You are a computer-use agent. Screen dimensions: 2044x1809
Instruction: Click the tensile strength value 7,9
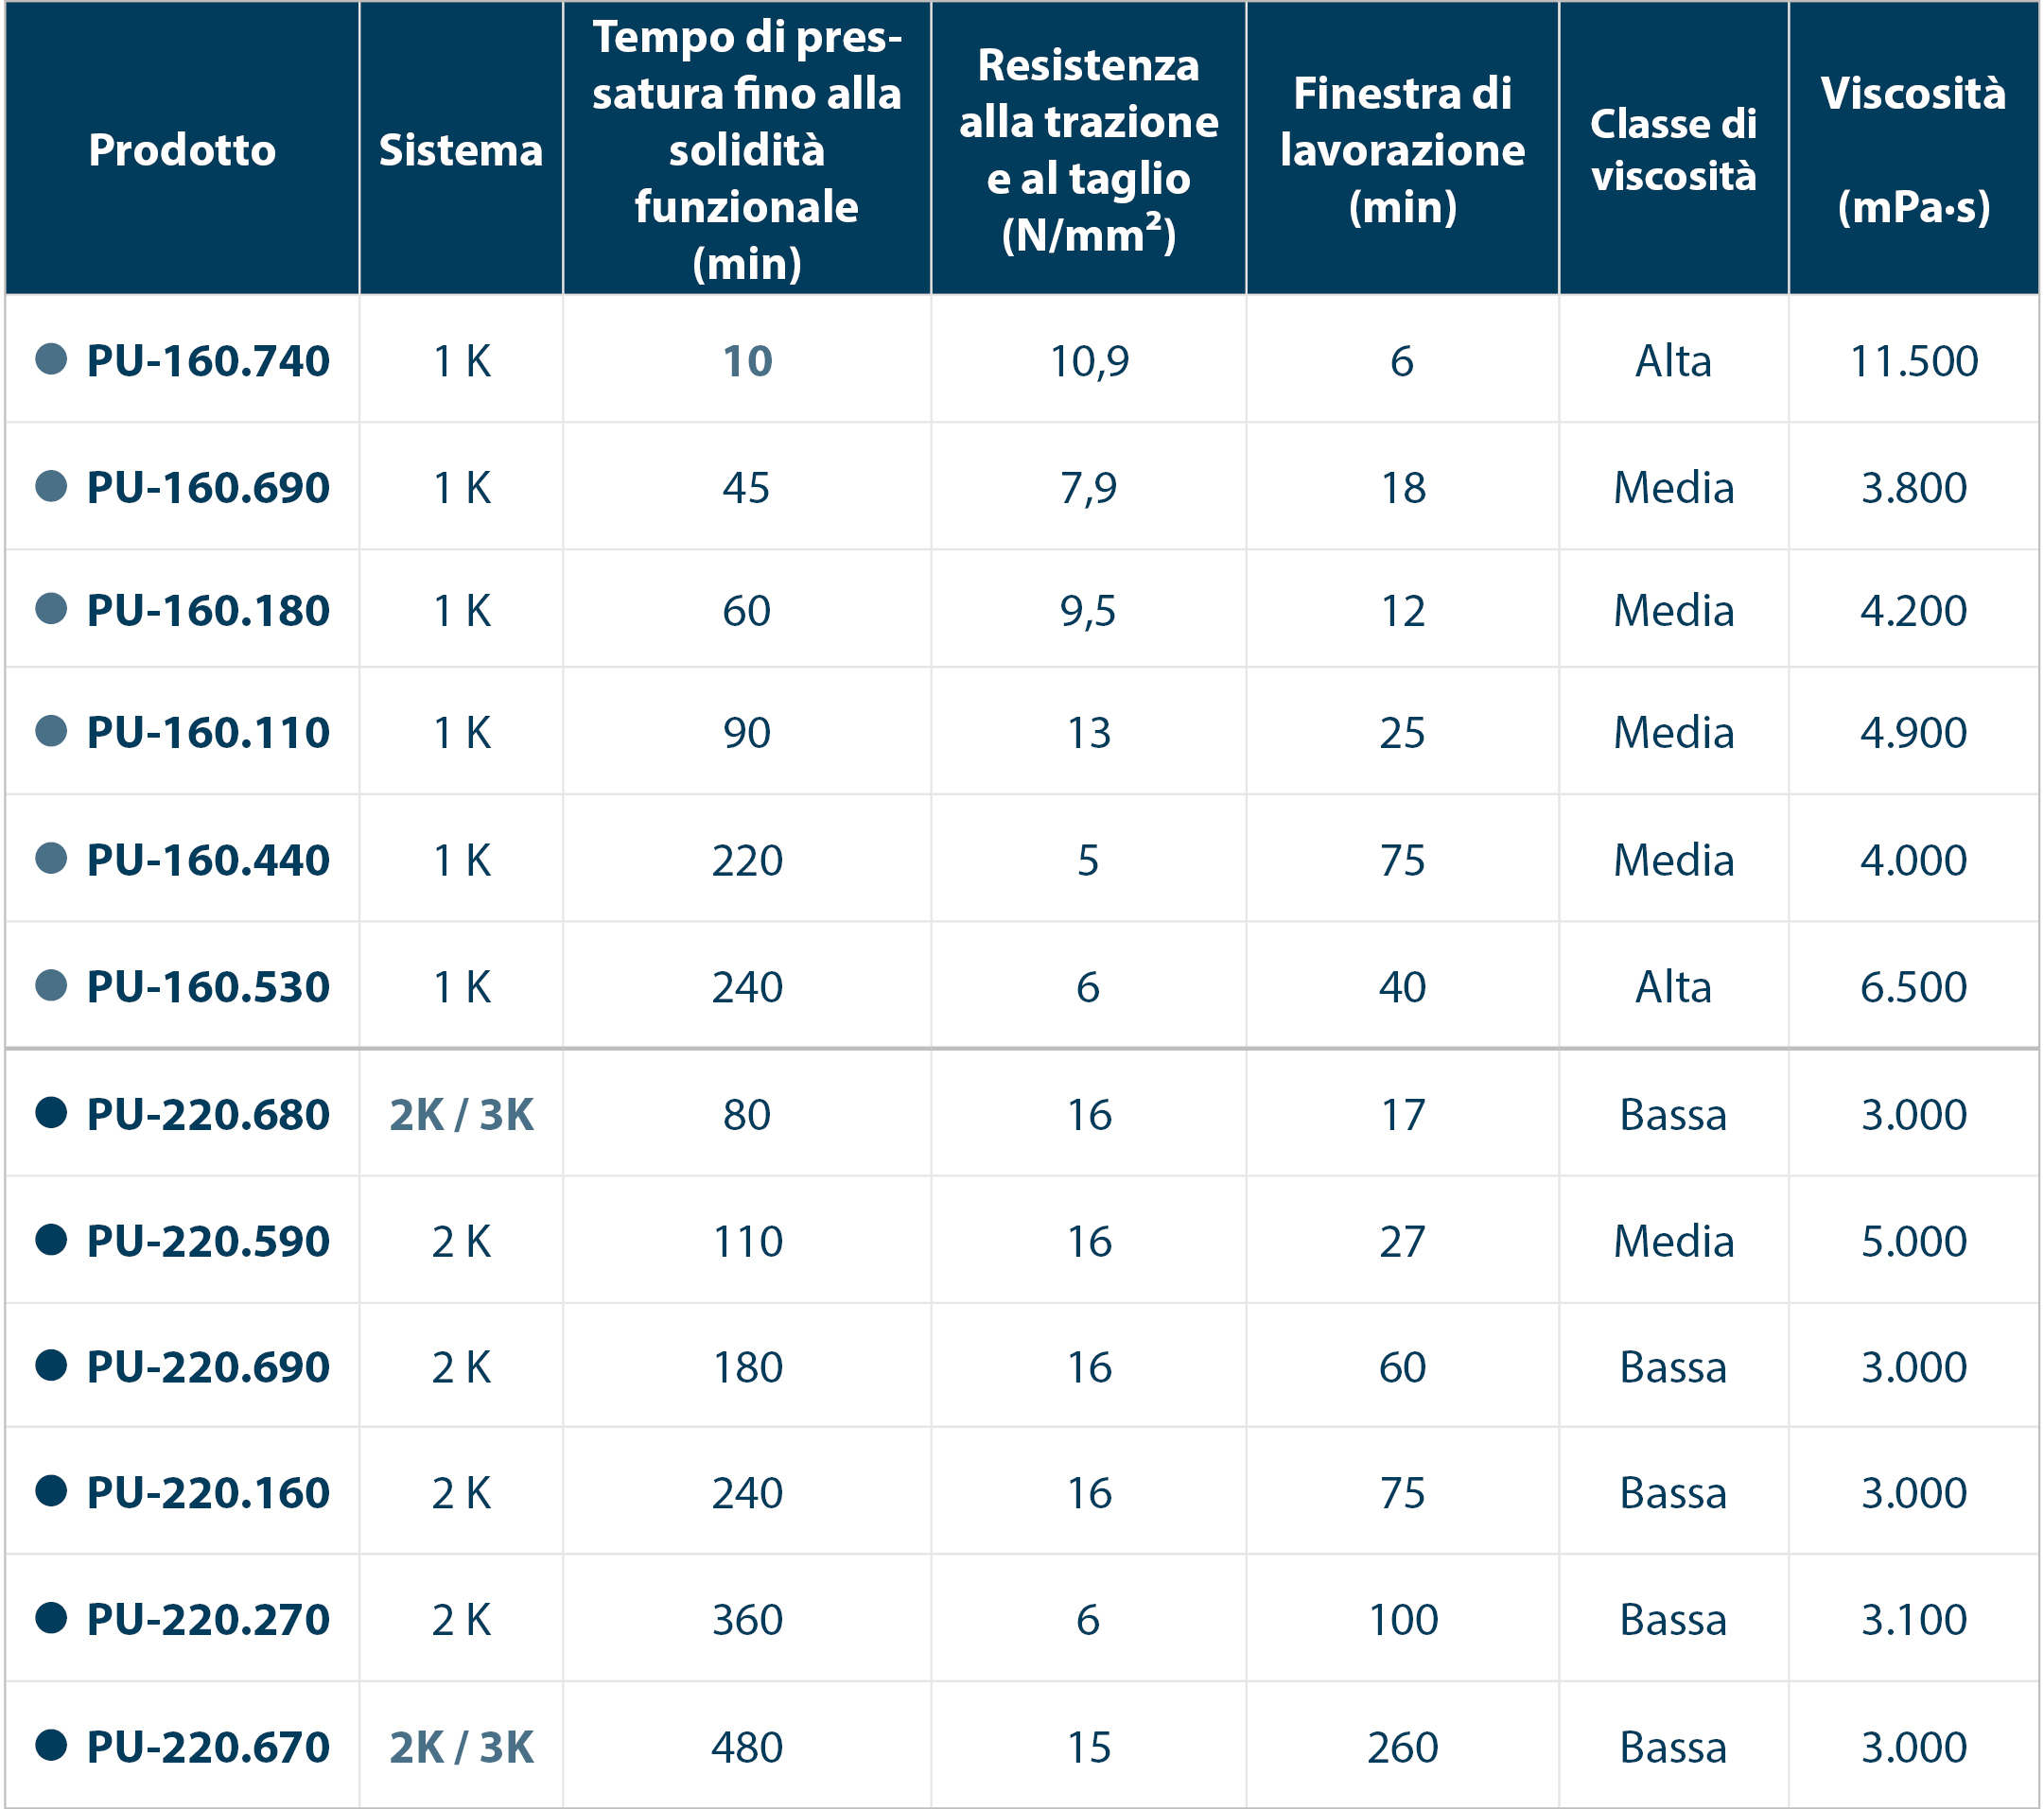[1089, 489]
